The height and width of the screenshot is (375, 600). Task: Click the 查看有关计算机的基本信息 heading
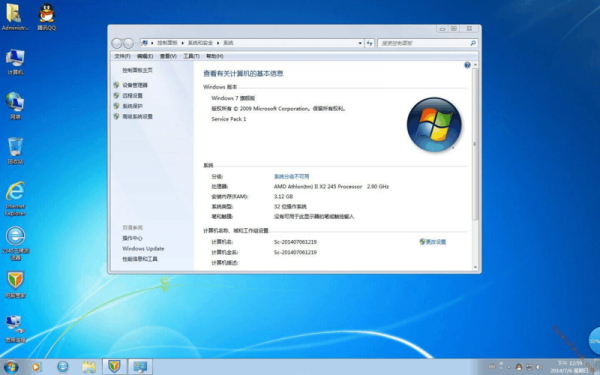[243, 73]
